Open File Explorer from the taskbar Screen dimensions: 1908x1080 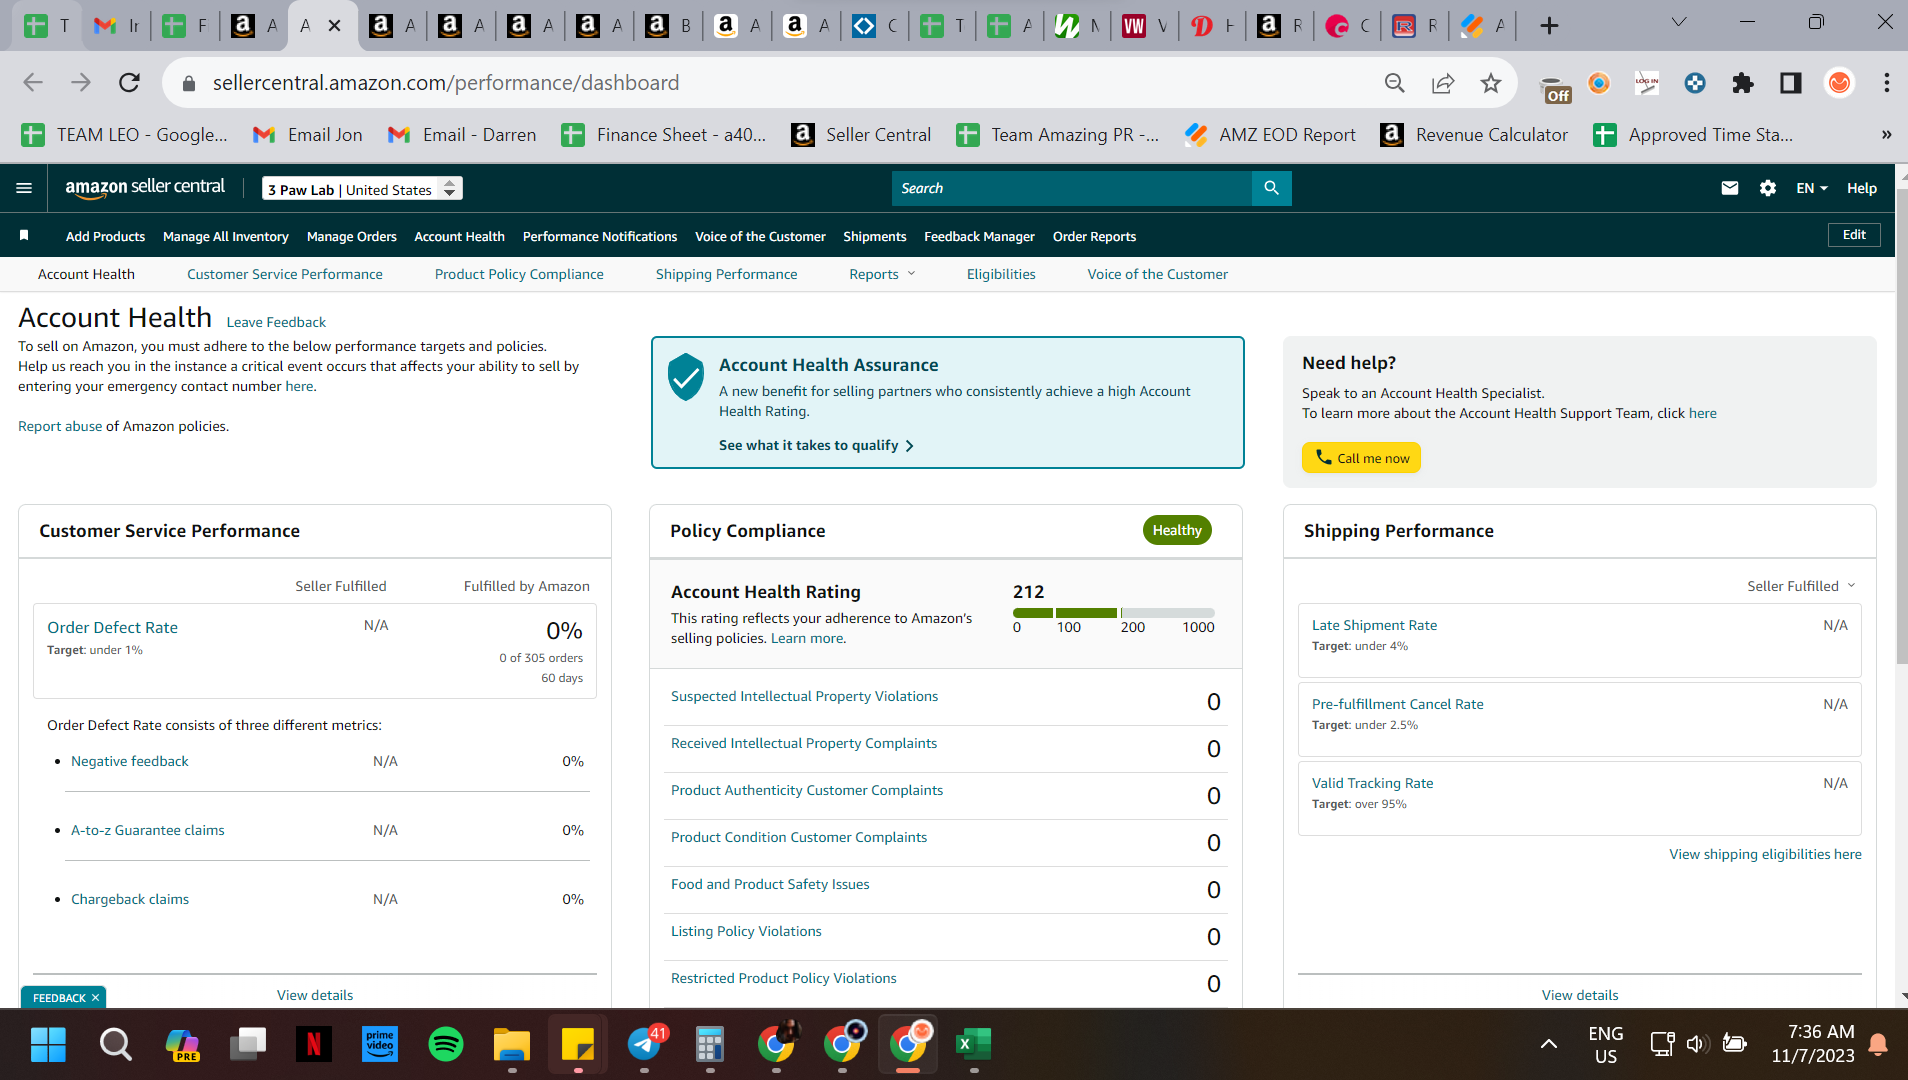[x=511, y=1045]
